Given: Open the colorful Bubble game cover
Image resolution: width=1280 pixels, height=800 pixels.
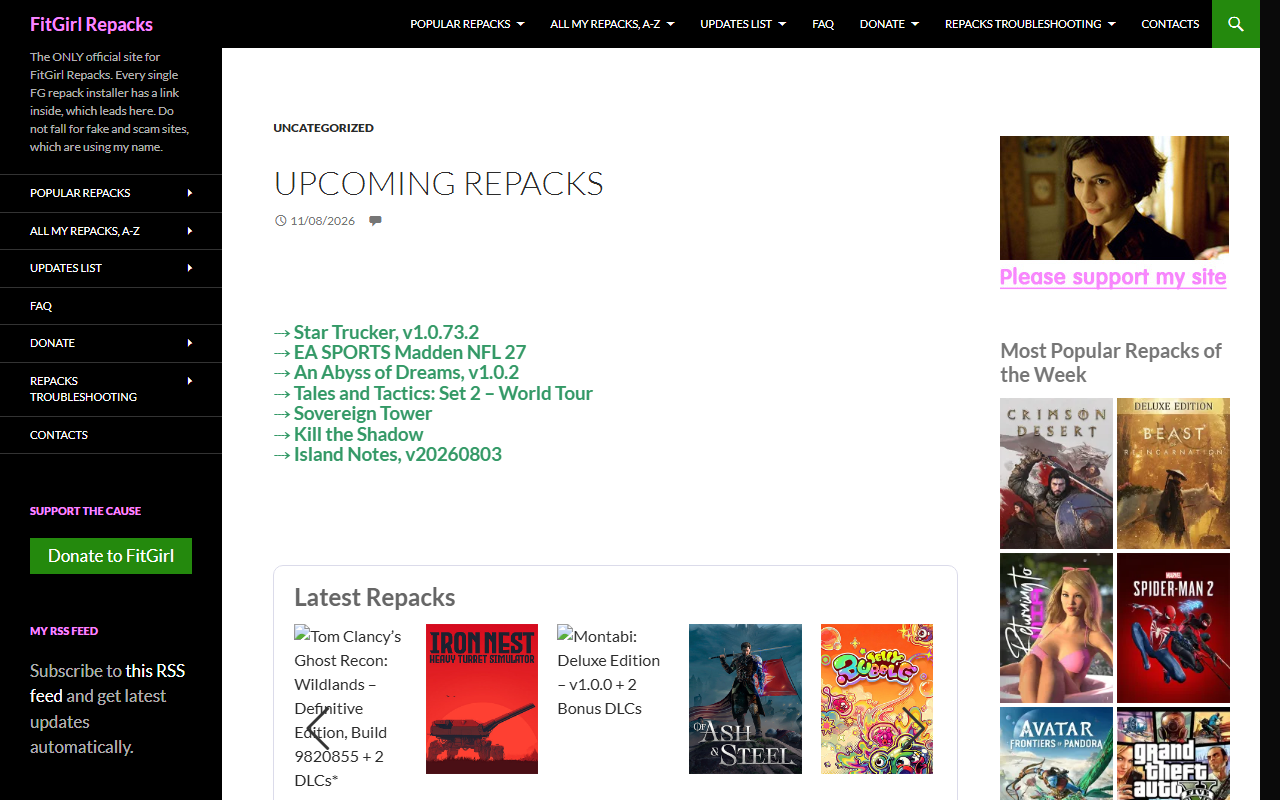Looking at the screenshot, I should tap(877, 699).
